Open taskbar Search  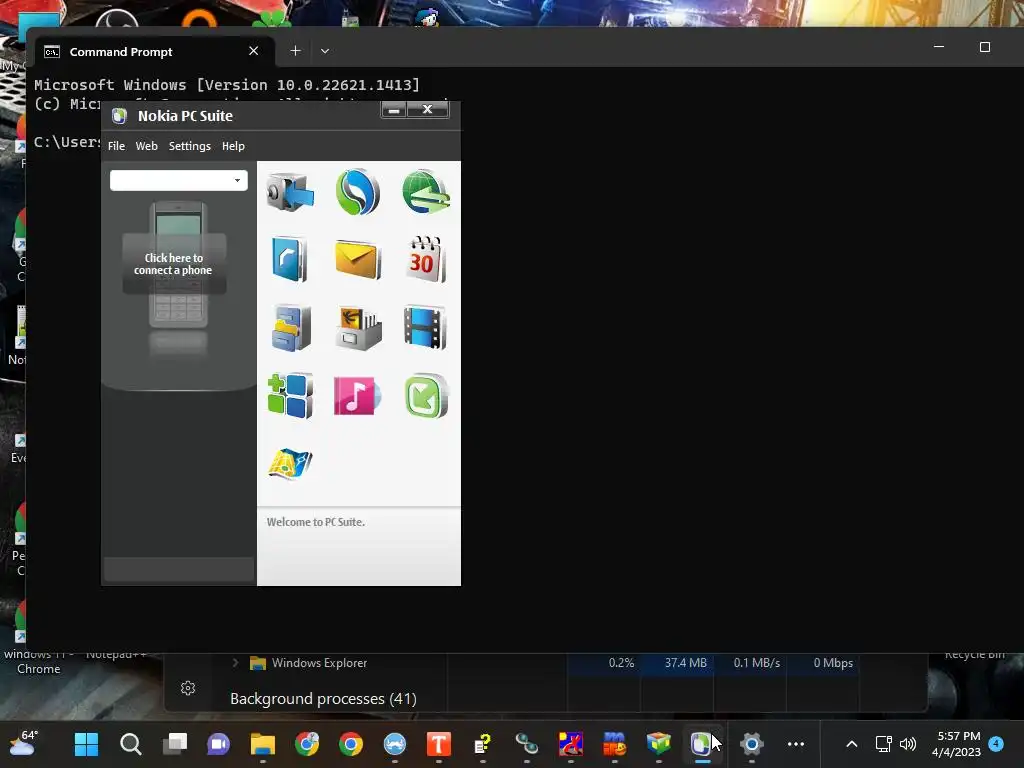(131, 744)
